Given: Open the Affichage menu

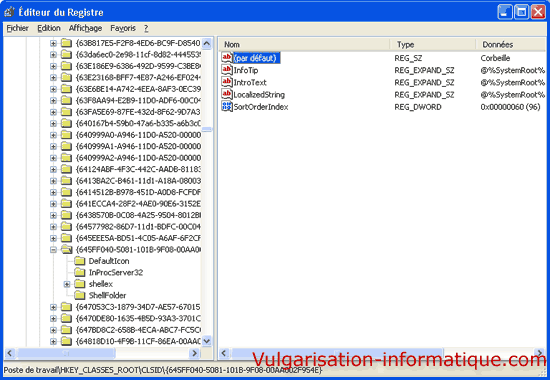Looking at the screenshot, I should (85, 28).
